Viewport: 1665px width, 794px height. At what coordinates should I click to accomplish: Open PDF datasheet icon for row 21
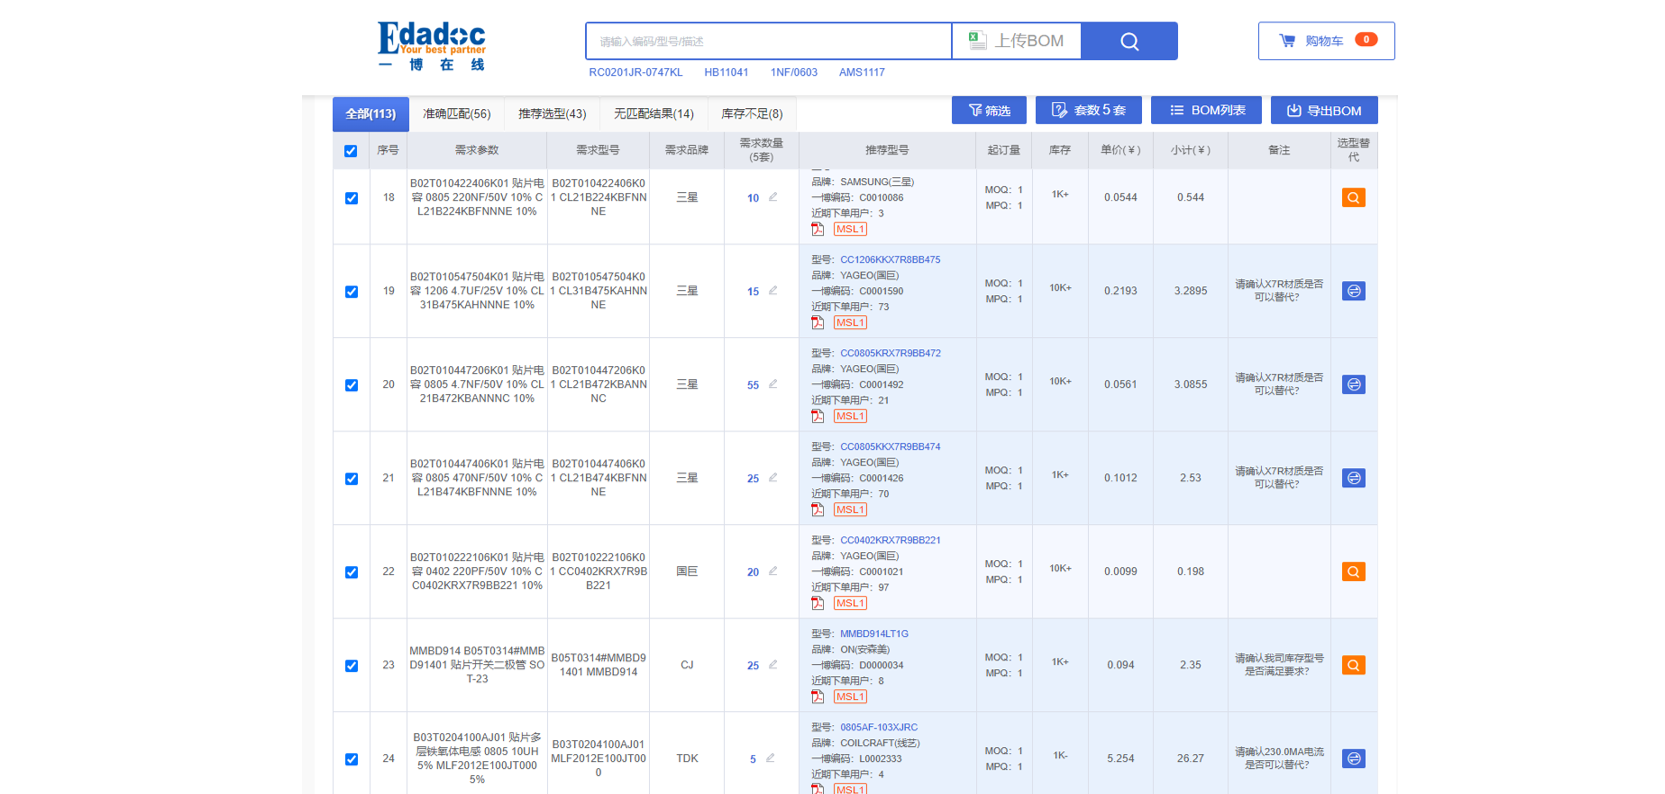[x=818, y=510]
